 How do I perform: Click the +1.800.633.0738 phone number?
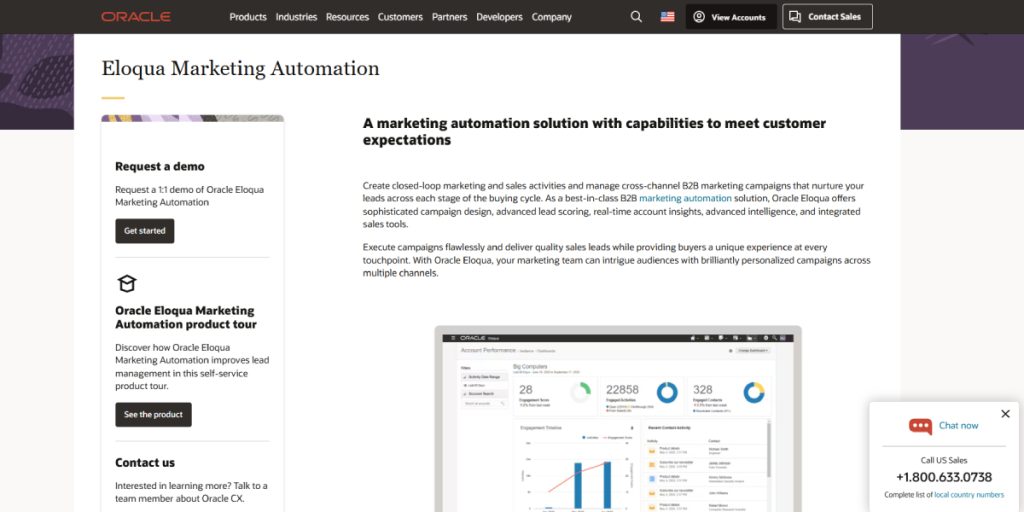click(x=944, y=477)
